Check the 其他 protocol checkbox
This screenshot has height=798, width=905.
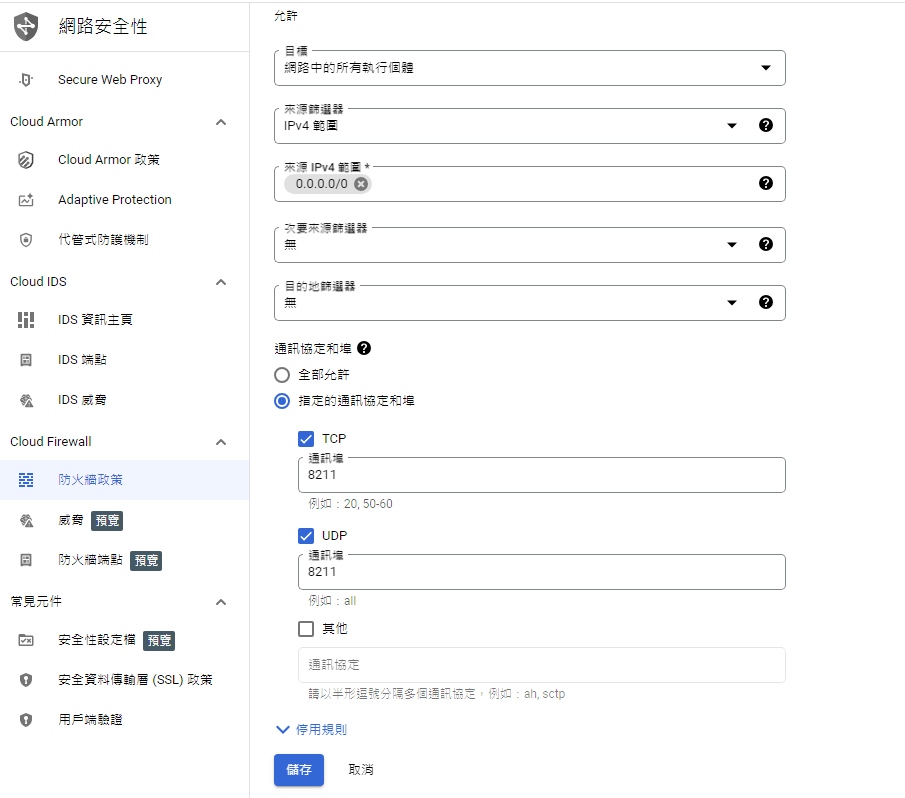306,629
